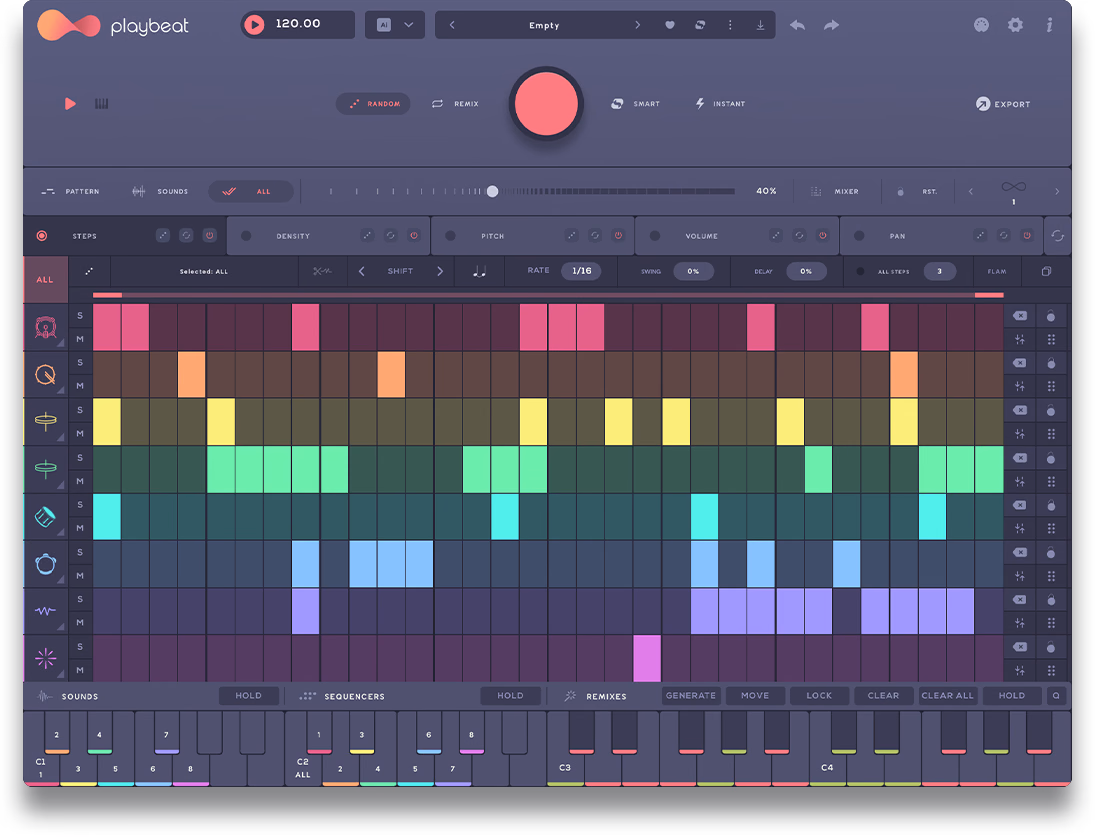This screenshot has height=837, width=1095.
Task: Start playback with the orange play arrow
Action: (x=70, y=103)
